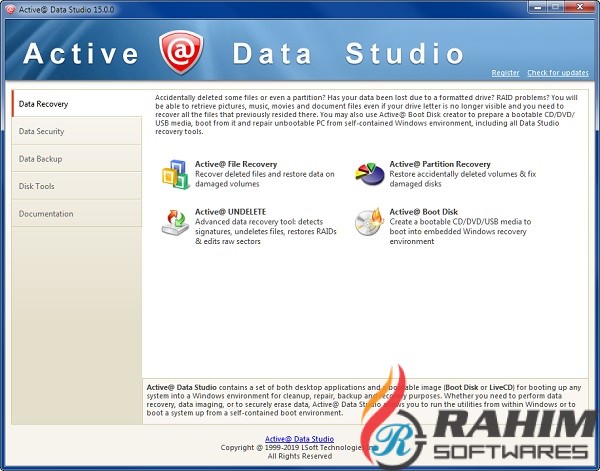
Task: Click the title bar application icon
Action: [10, 9]
